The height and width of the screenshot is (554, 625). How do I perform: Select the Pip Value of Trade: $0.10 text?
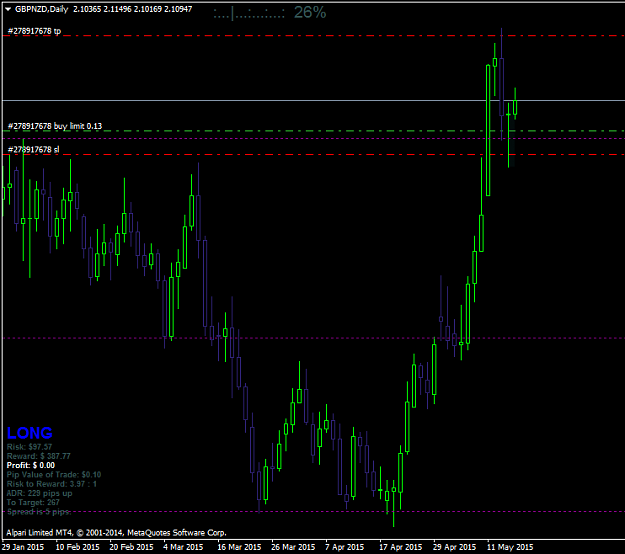pos(54,475)
